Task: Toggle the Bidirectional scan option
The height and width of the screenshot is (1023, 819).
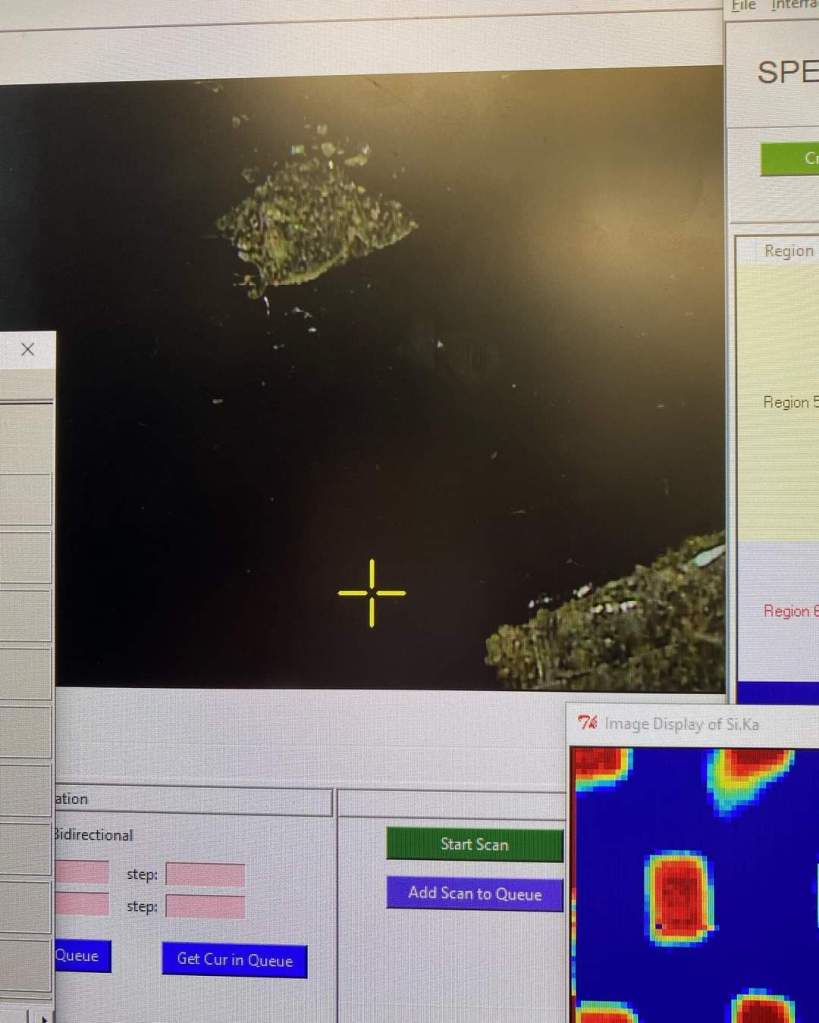Action: pyautogui.click(x=93, y=835)
